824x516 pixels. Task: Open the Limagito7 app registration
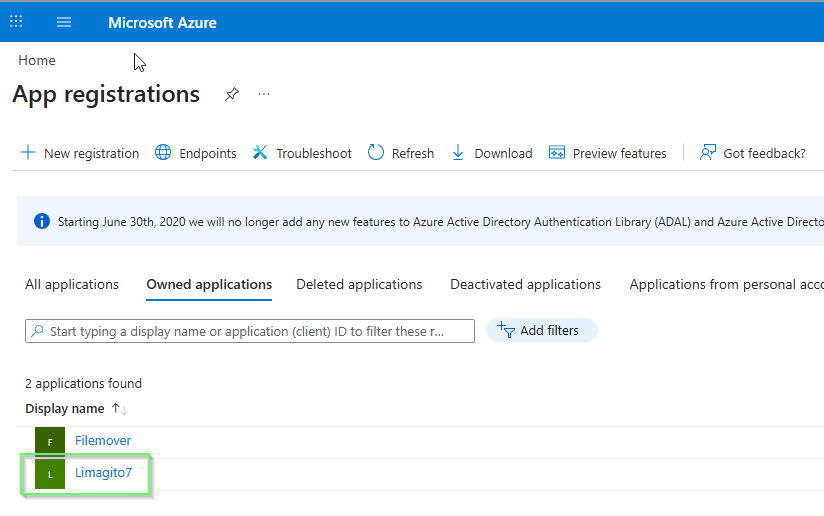104,472
